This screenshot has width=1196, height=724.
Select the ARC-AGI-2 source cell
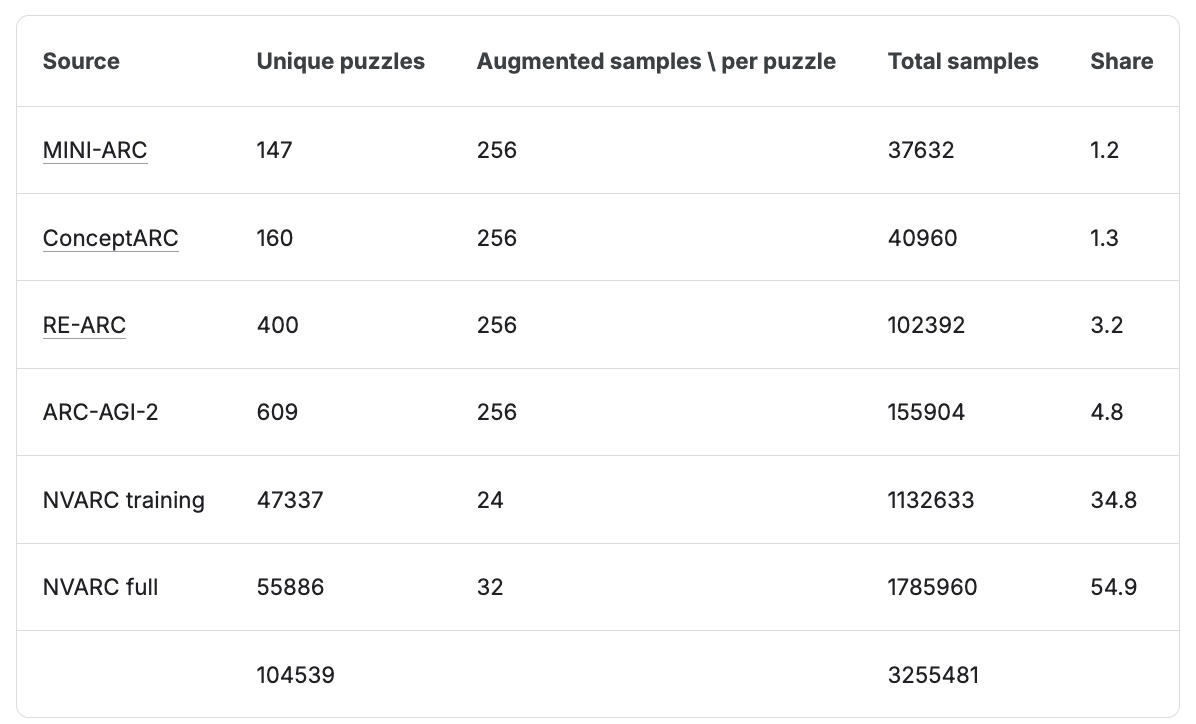101,412
